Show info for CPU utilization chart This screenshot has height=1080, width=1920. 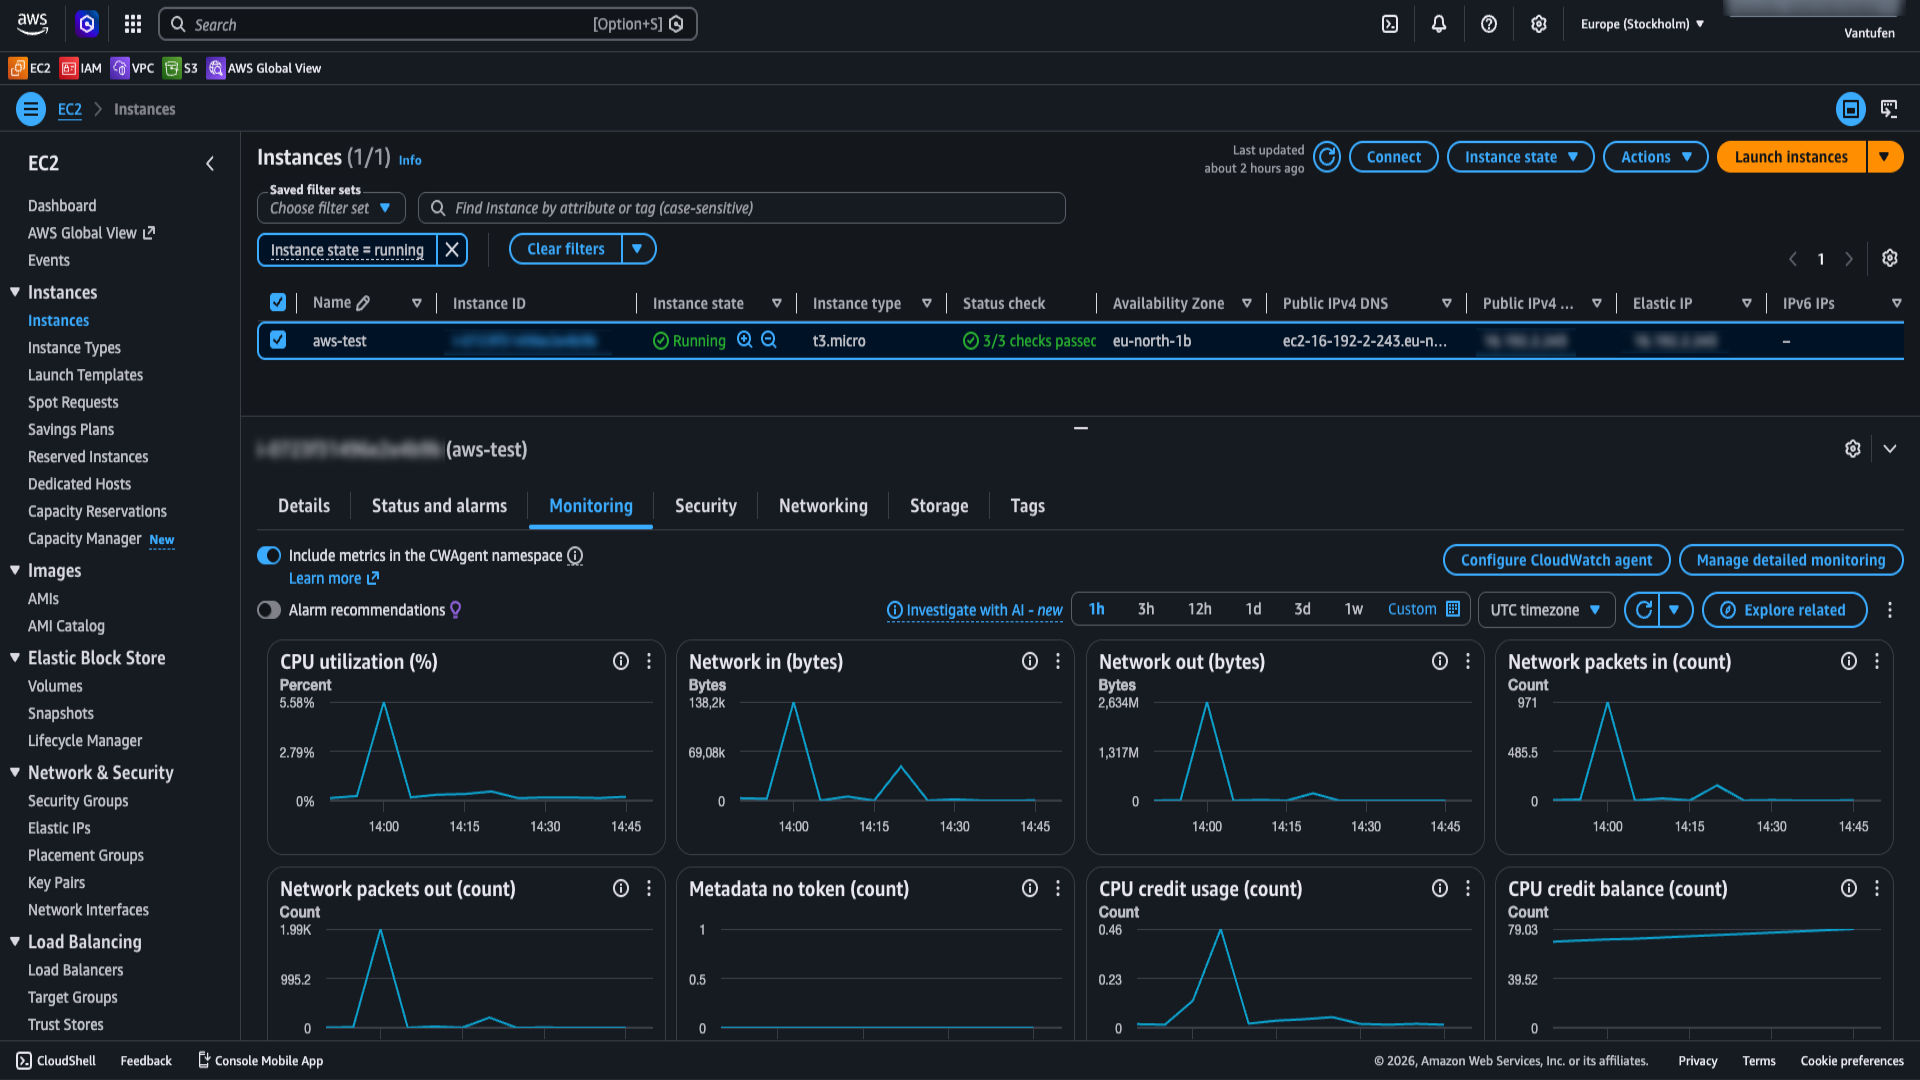621,661
